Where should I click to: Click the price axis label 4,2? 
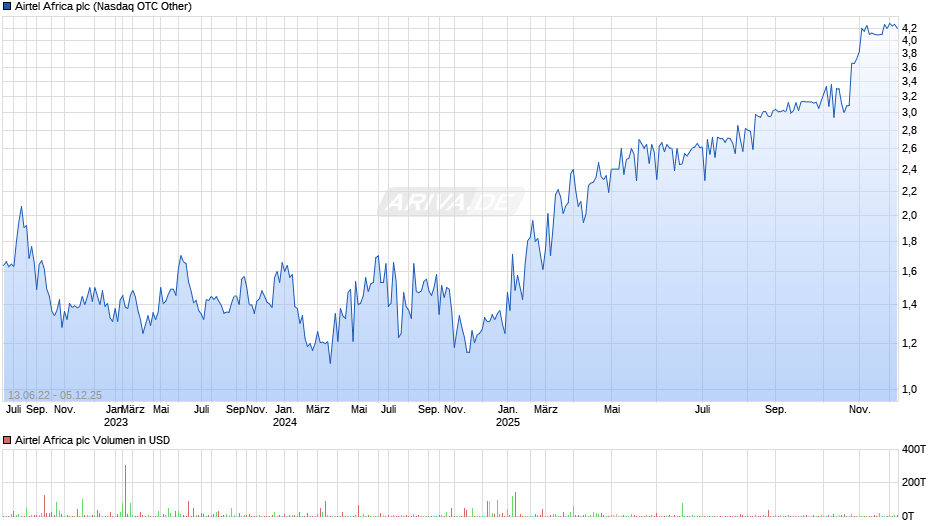(909, 28)
